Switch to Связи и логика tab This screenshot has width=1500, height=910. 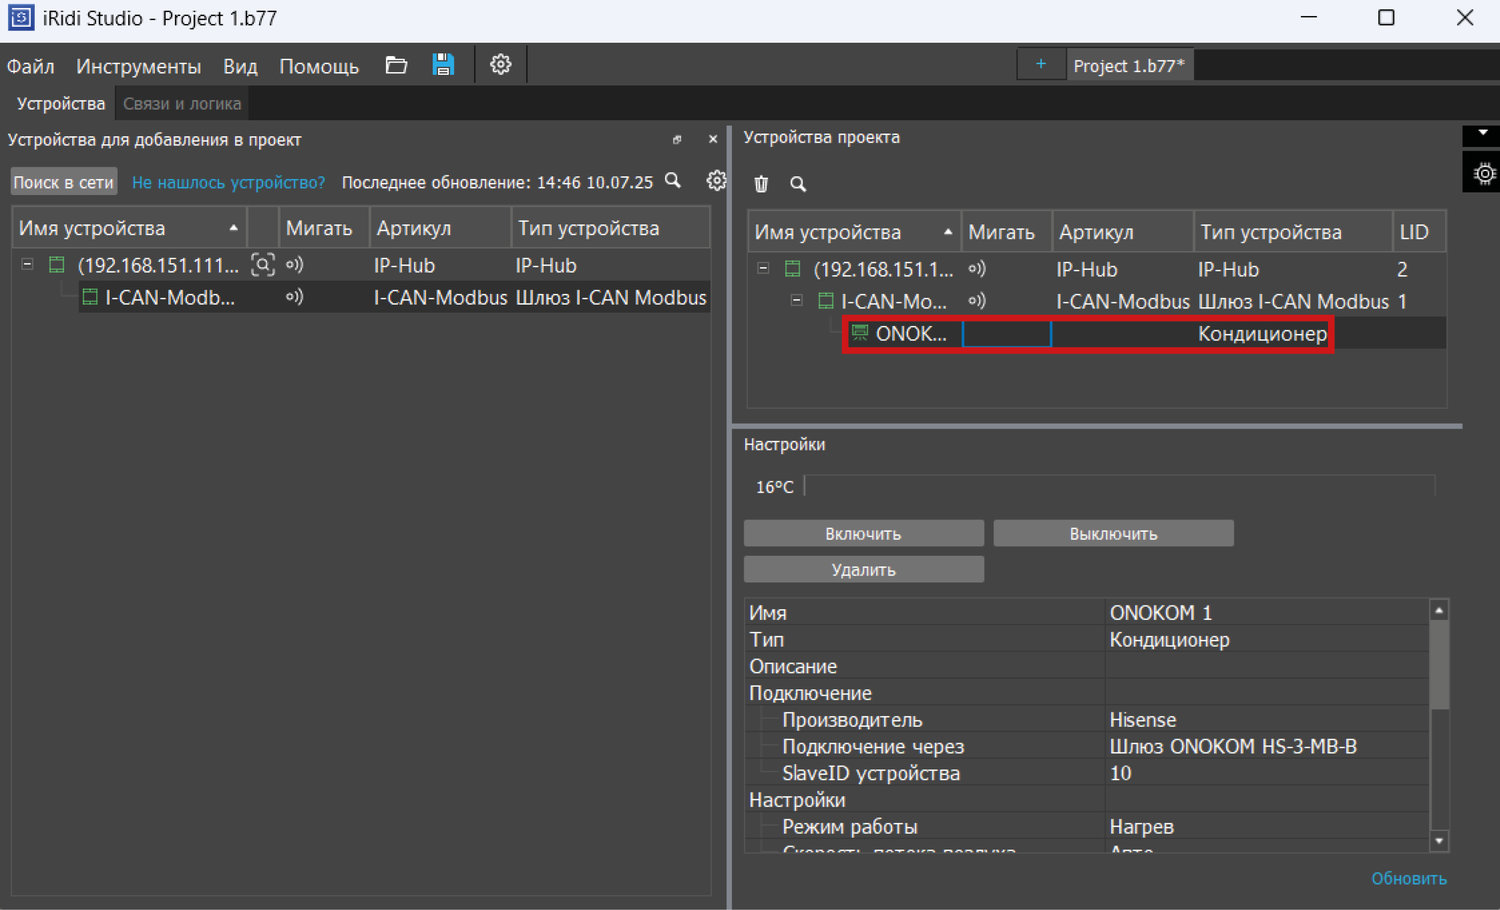coord(182,104)
